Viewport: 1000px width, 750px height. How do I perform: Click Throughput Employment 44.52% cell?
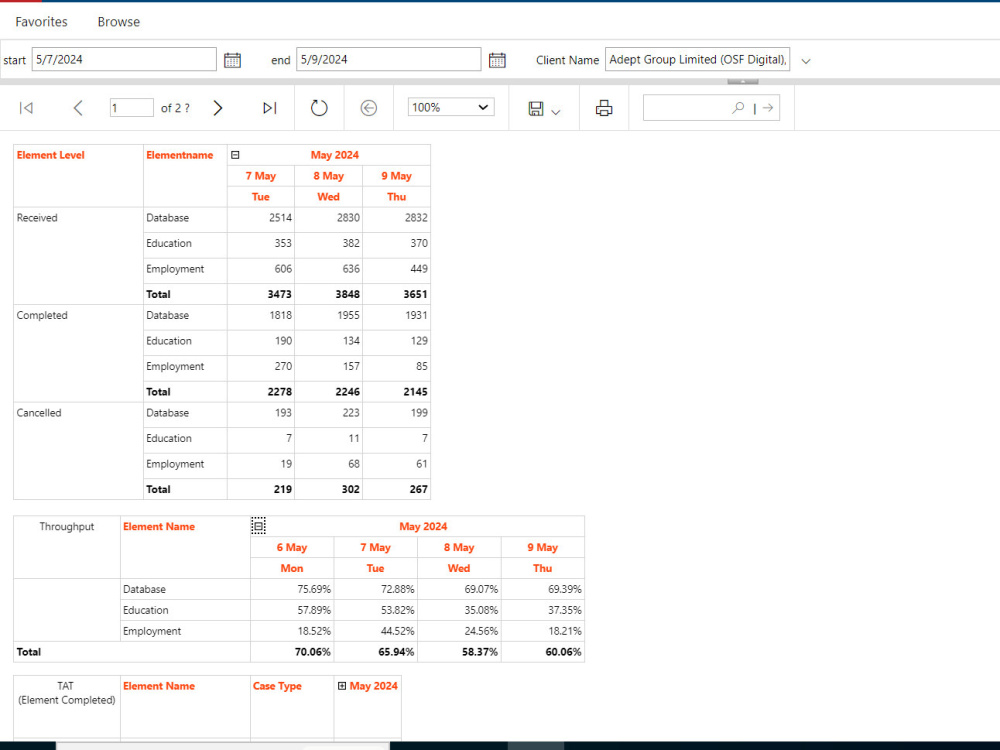coord(398,631)
